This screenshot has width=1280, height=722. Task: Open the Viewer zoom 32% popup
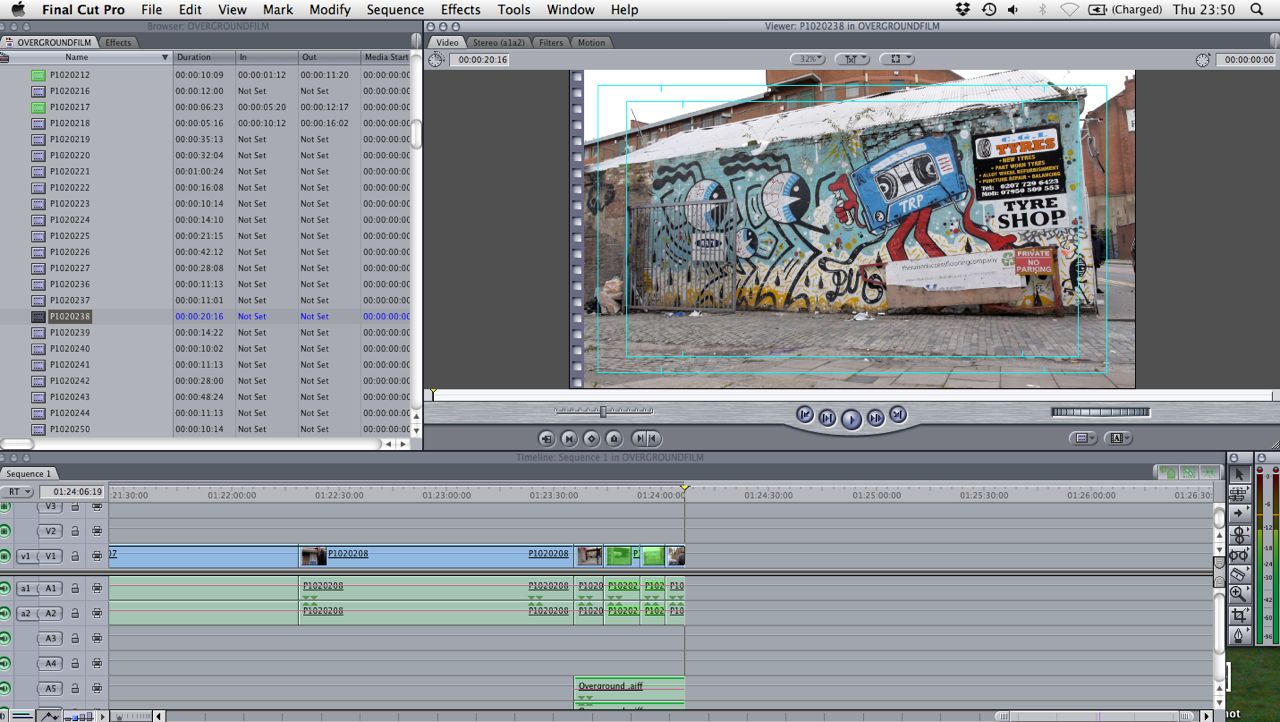pos(808,59)
